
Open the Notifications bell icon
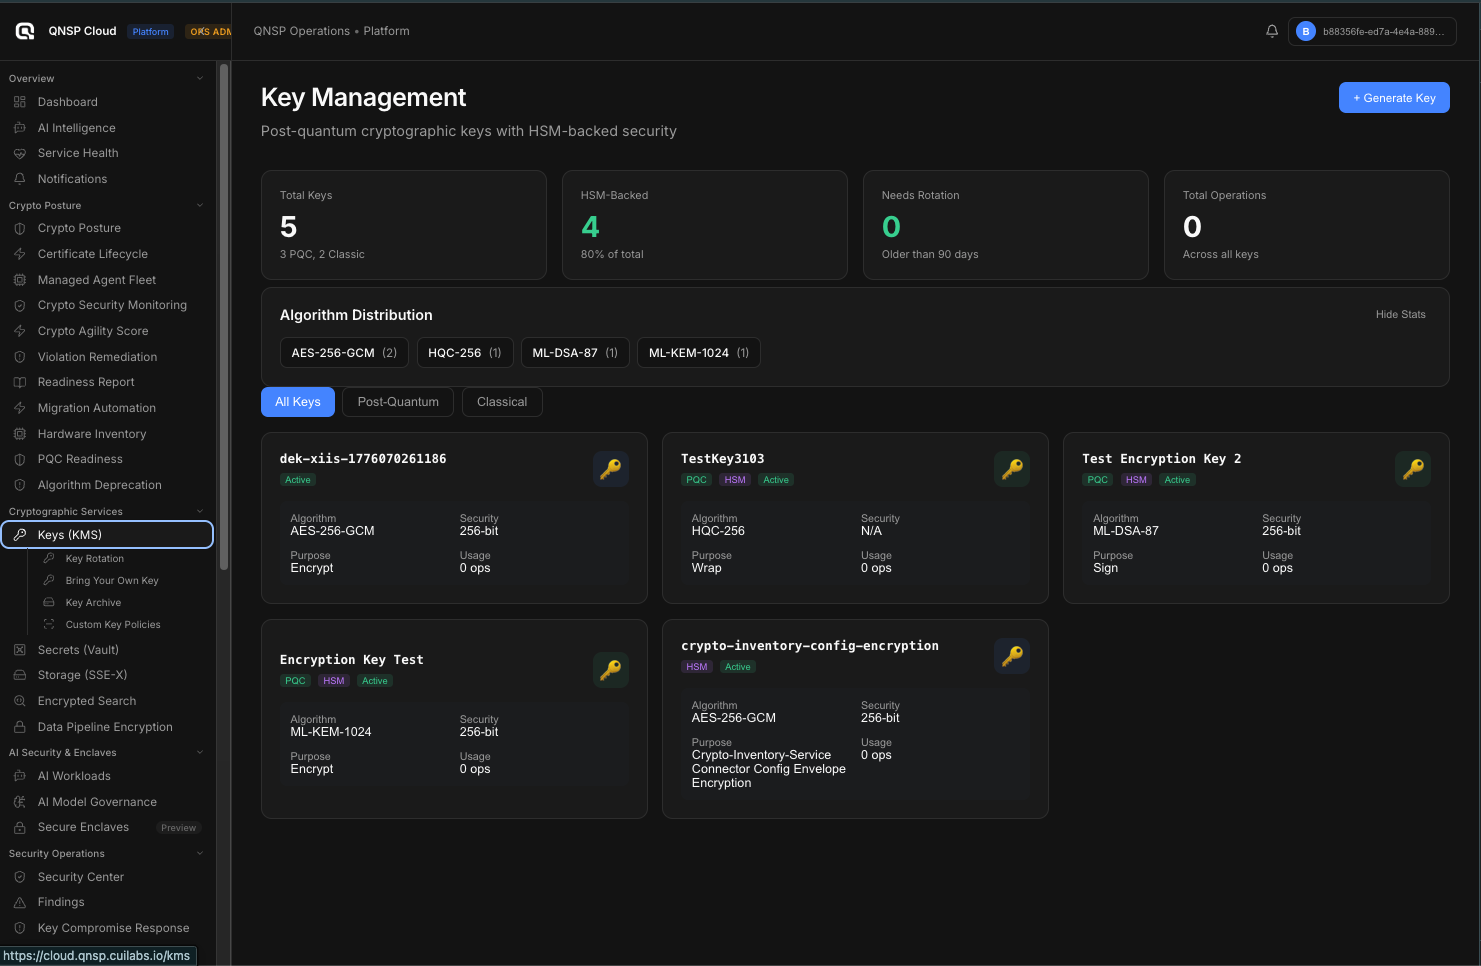click(1271, 31)
